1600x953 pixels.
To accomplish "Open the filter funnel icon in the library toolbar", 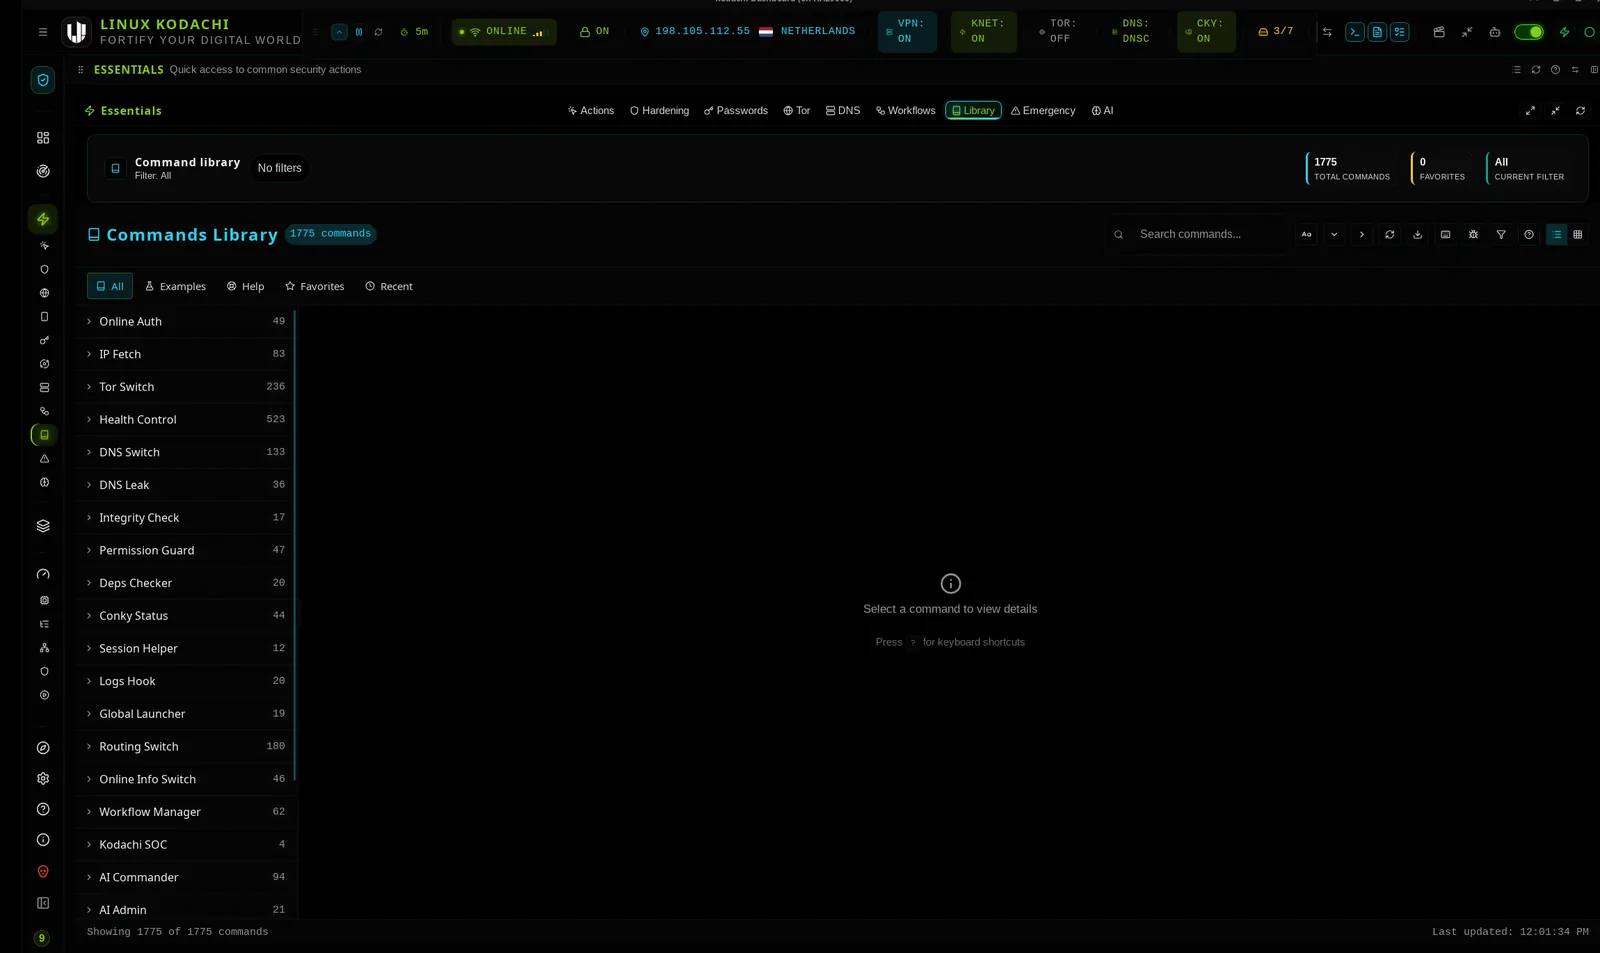I will 1501,234.
